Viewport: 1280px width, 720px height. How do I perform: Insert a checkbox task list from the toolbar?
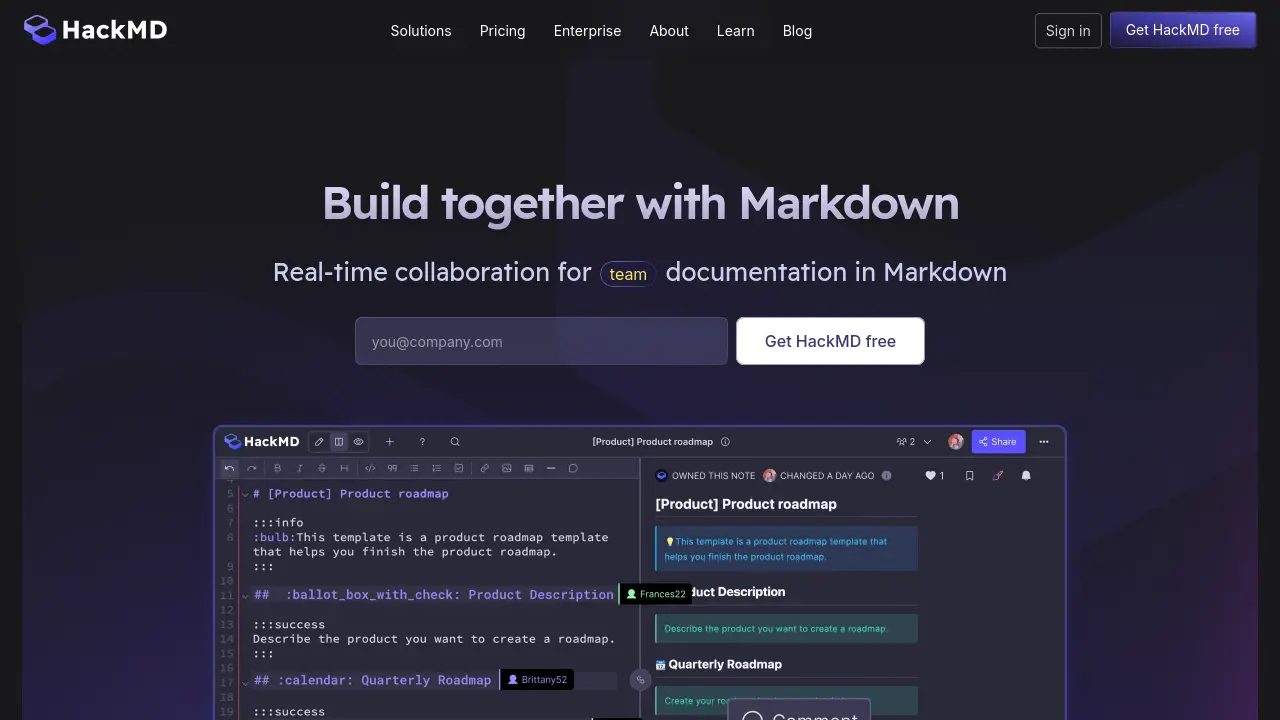pyautogui.click(x=459, y=468)
